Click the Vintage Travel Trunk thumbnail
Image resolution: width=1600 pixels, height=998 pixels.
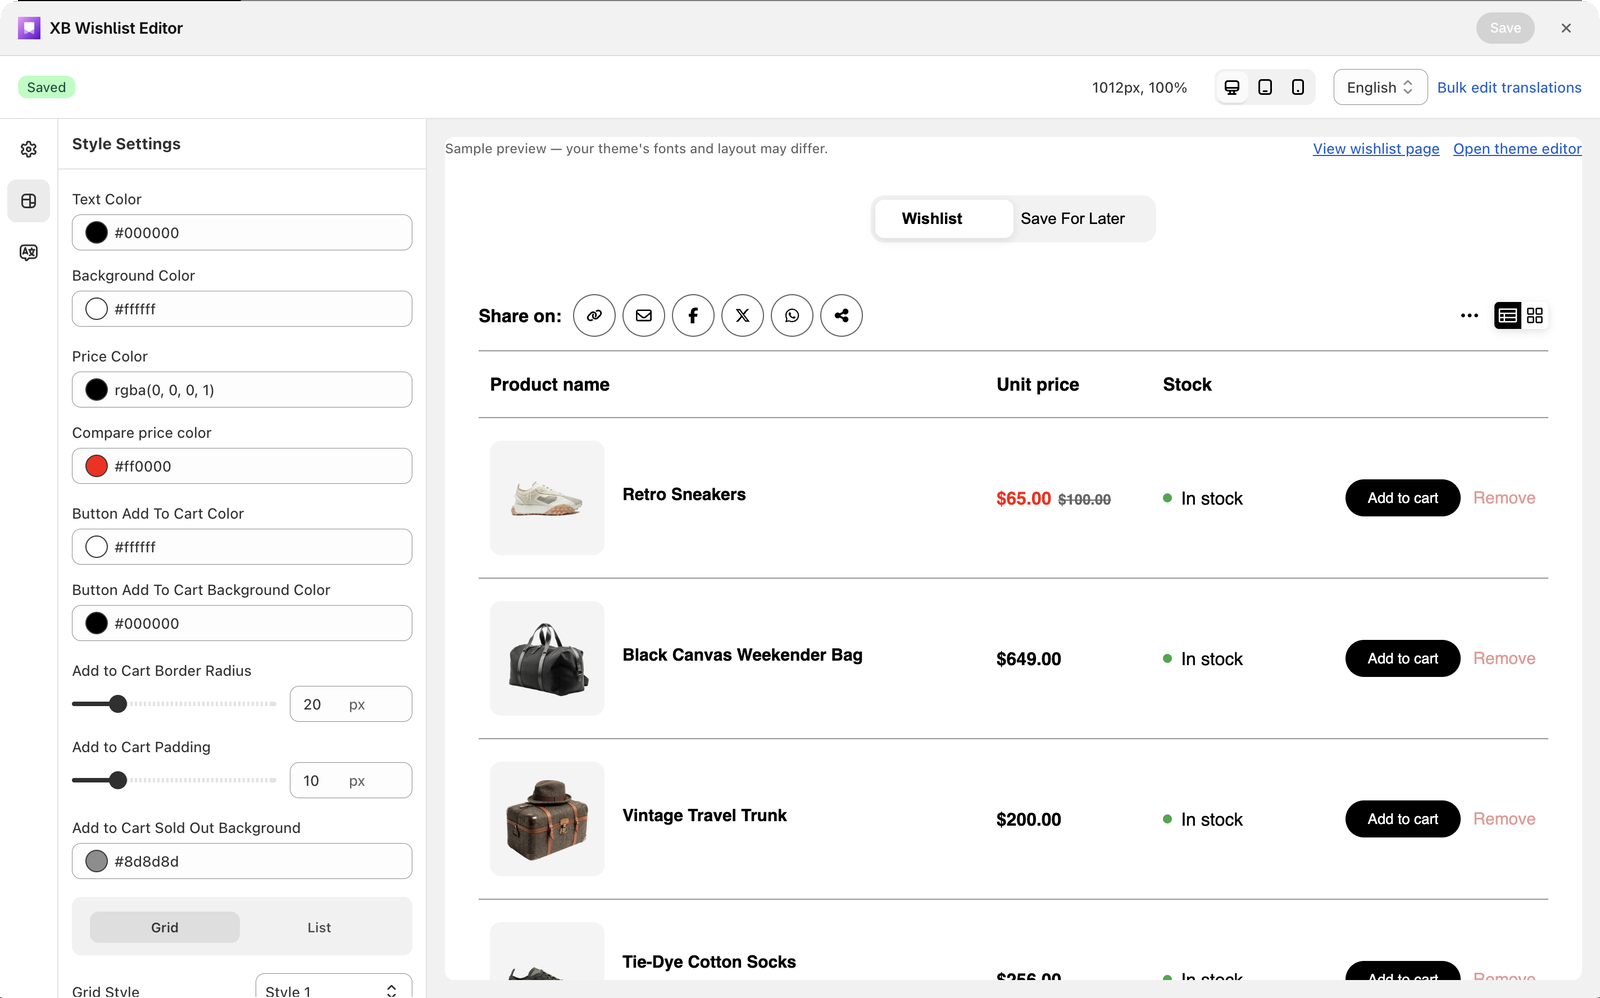pos(547,819)
